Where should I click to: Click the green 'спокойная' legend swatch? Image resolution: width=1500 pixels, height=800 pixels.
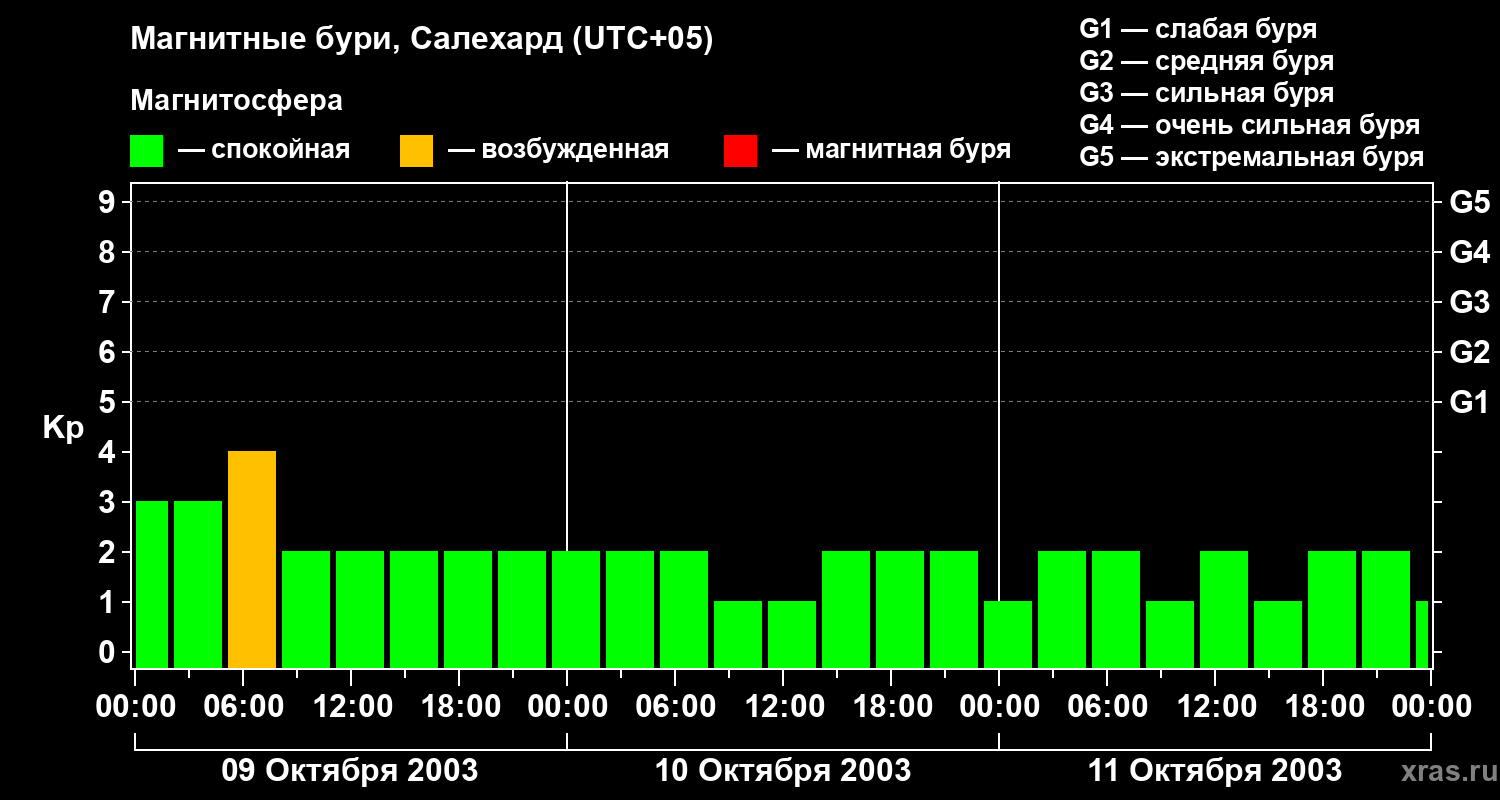(x=146, y=151)
